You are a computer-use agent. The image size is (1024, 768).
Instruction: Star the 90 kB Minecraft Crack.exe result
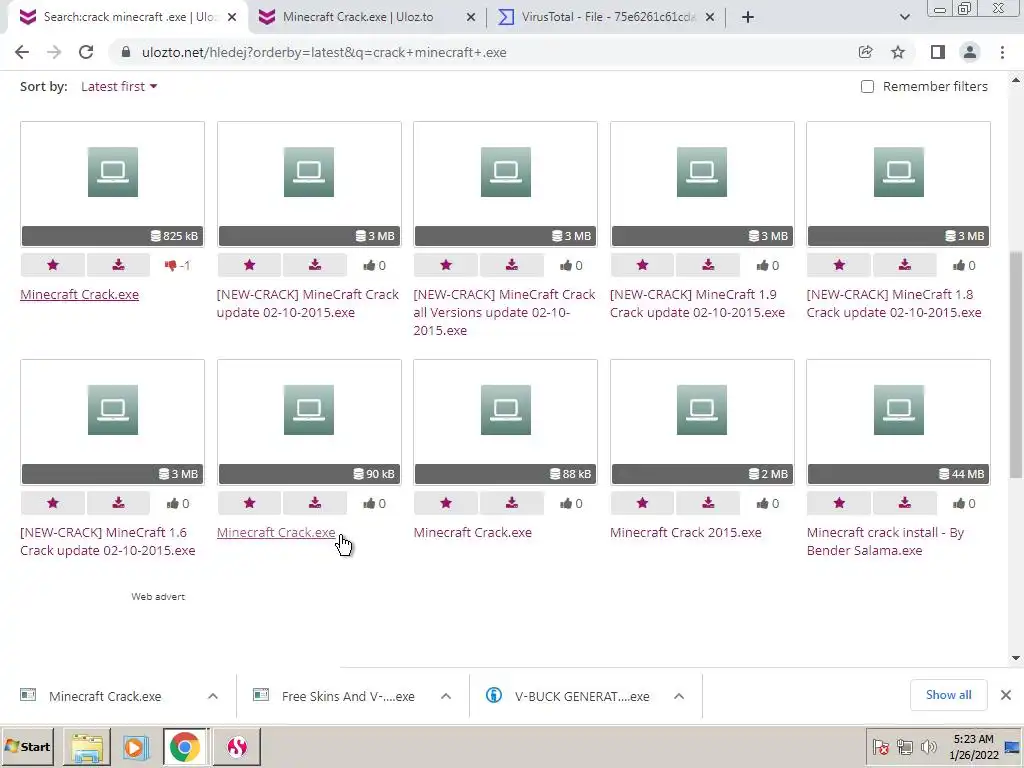click(249, 503)
